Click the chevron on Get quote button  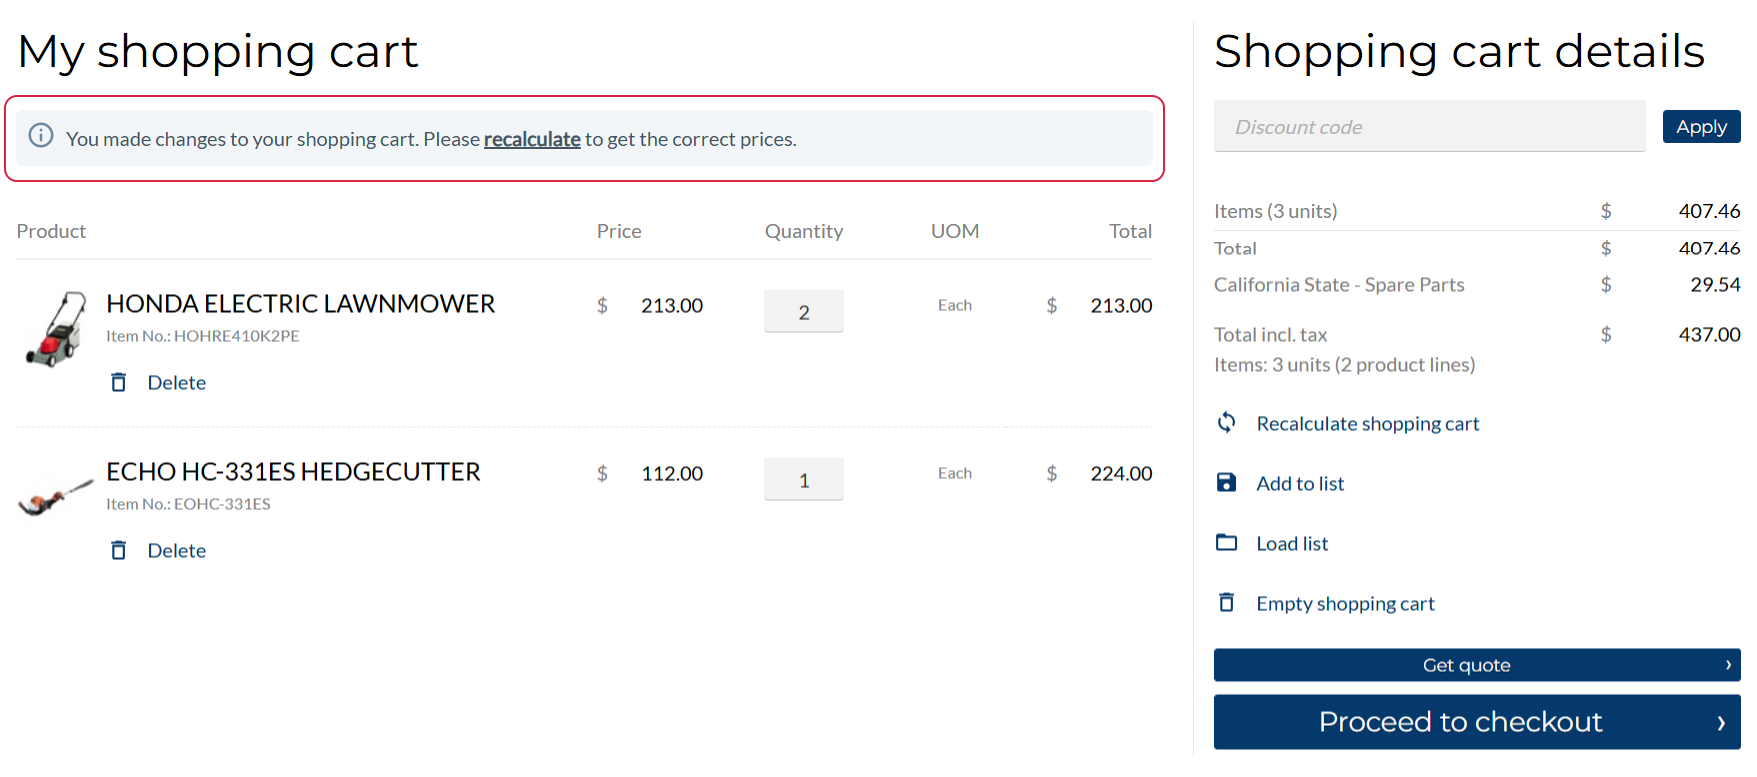click(x=1728, y=665)
